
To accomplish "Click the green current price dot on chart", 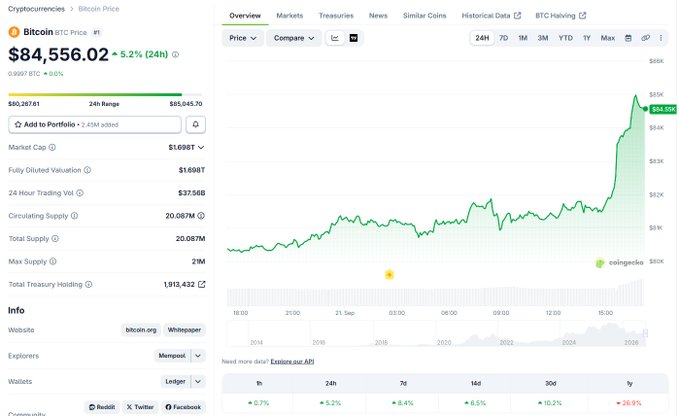I will 645,109.
